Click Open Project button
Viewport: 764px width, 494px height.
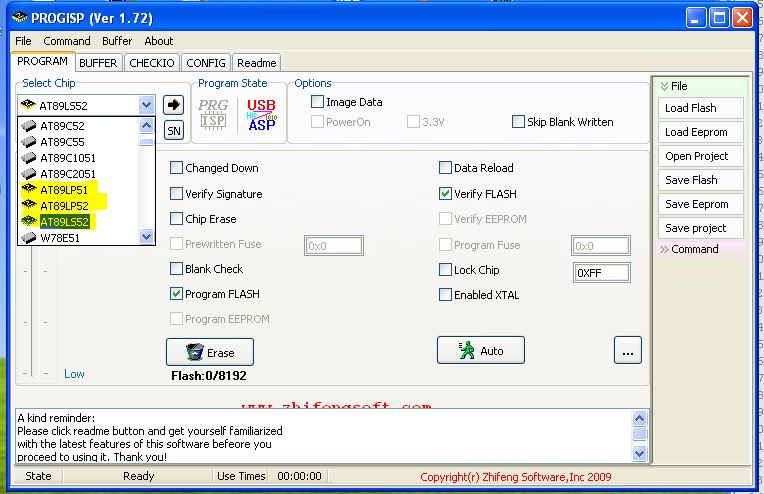pyautogui.click(x=701, y=156)
